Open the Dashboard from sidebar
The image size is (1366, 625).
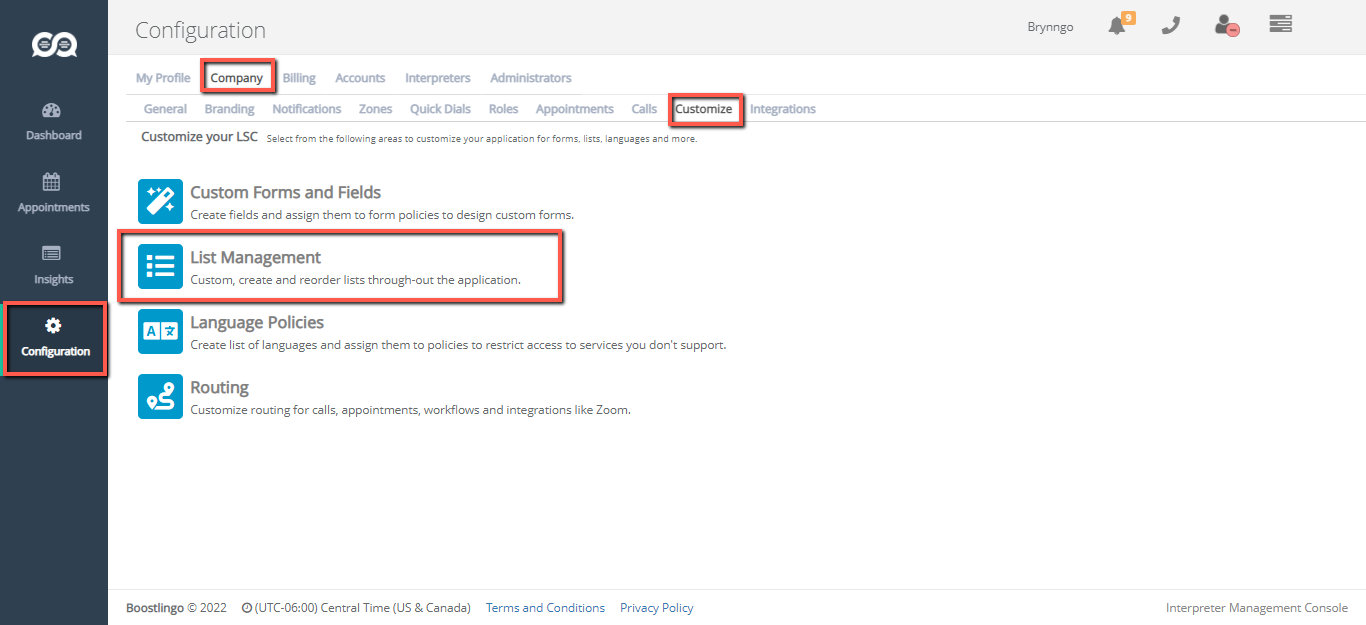click(x=53, y=121)
